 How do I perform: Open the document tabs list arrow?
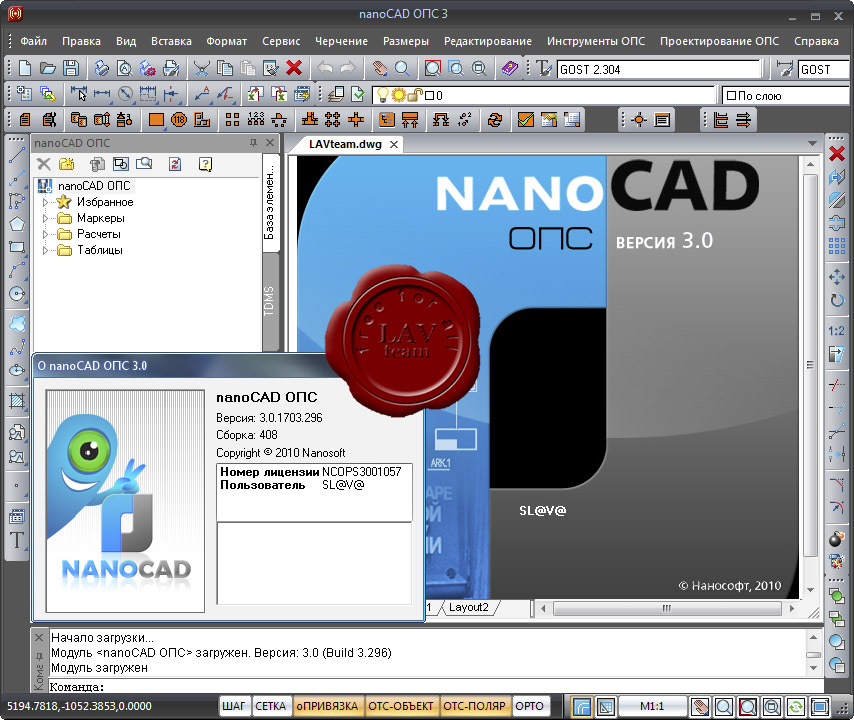click(812, 144)
